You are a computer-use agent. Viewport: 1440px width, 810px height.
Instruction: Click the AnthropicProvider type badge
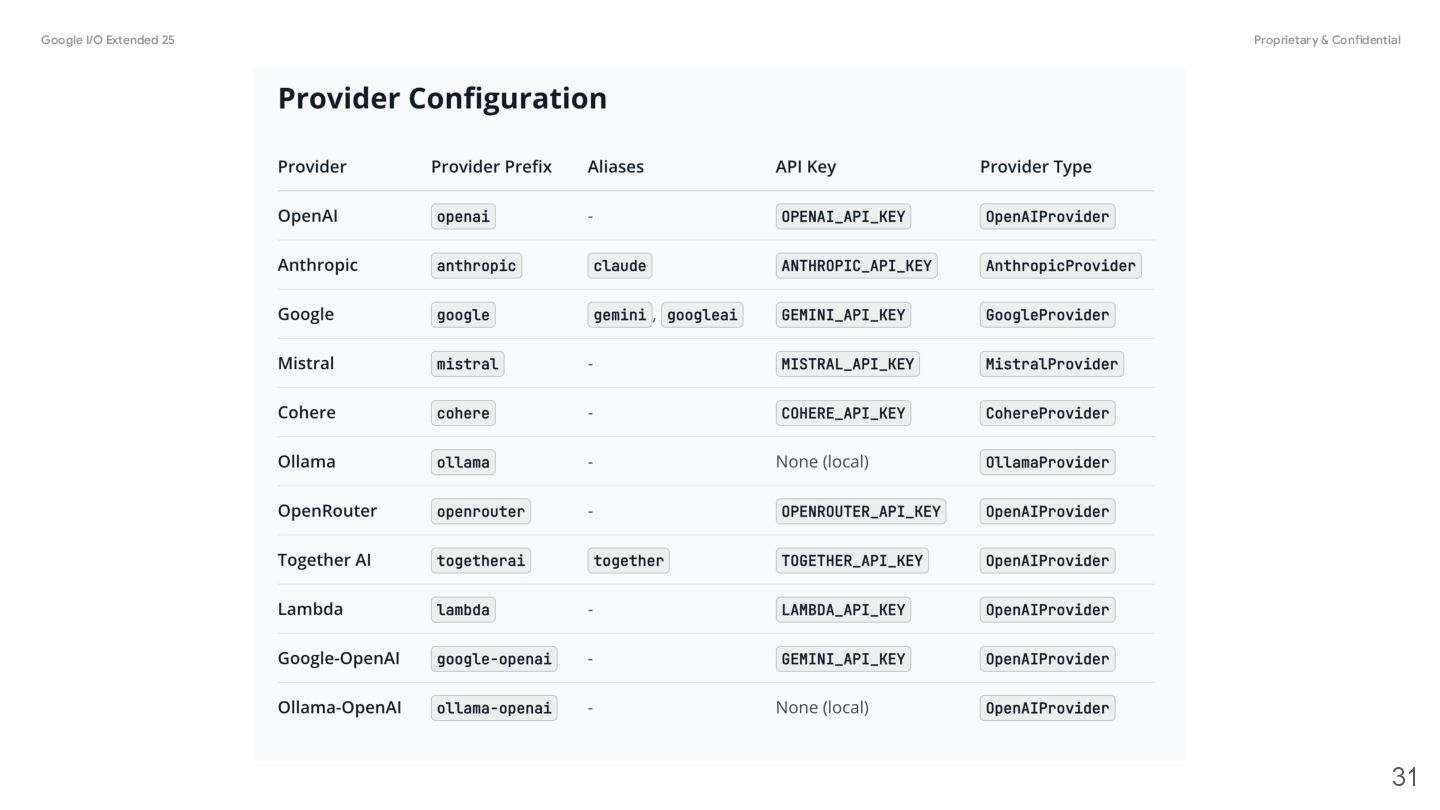click(x=1060, y=265)
